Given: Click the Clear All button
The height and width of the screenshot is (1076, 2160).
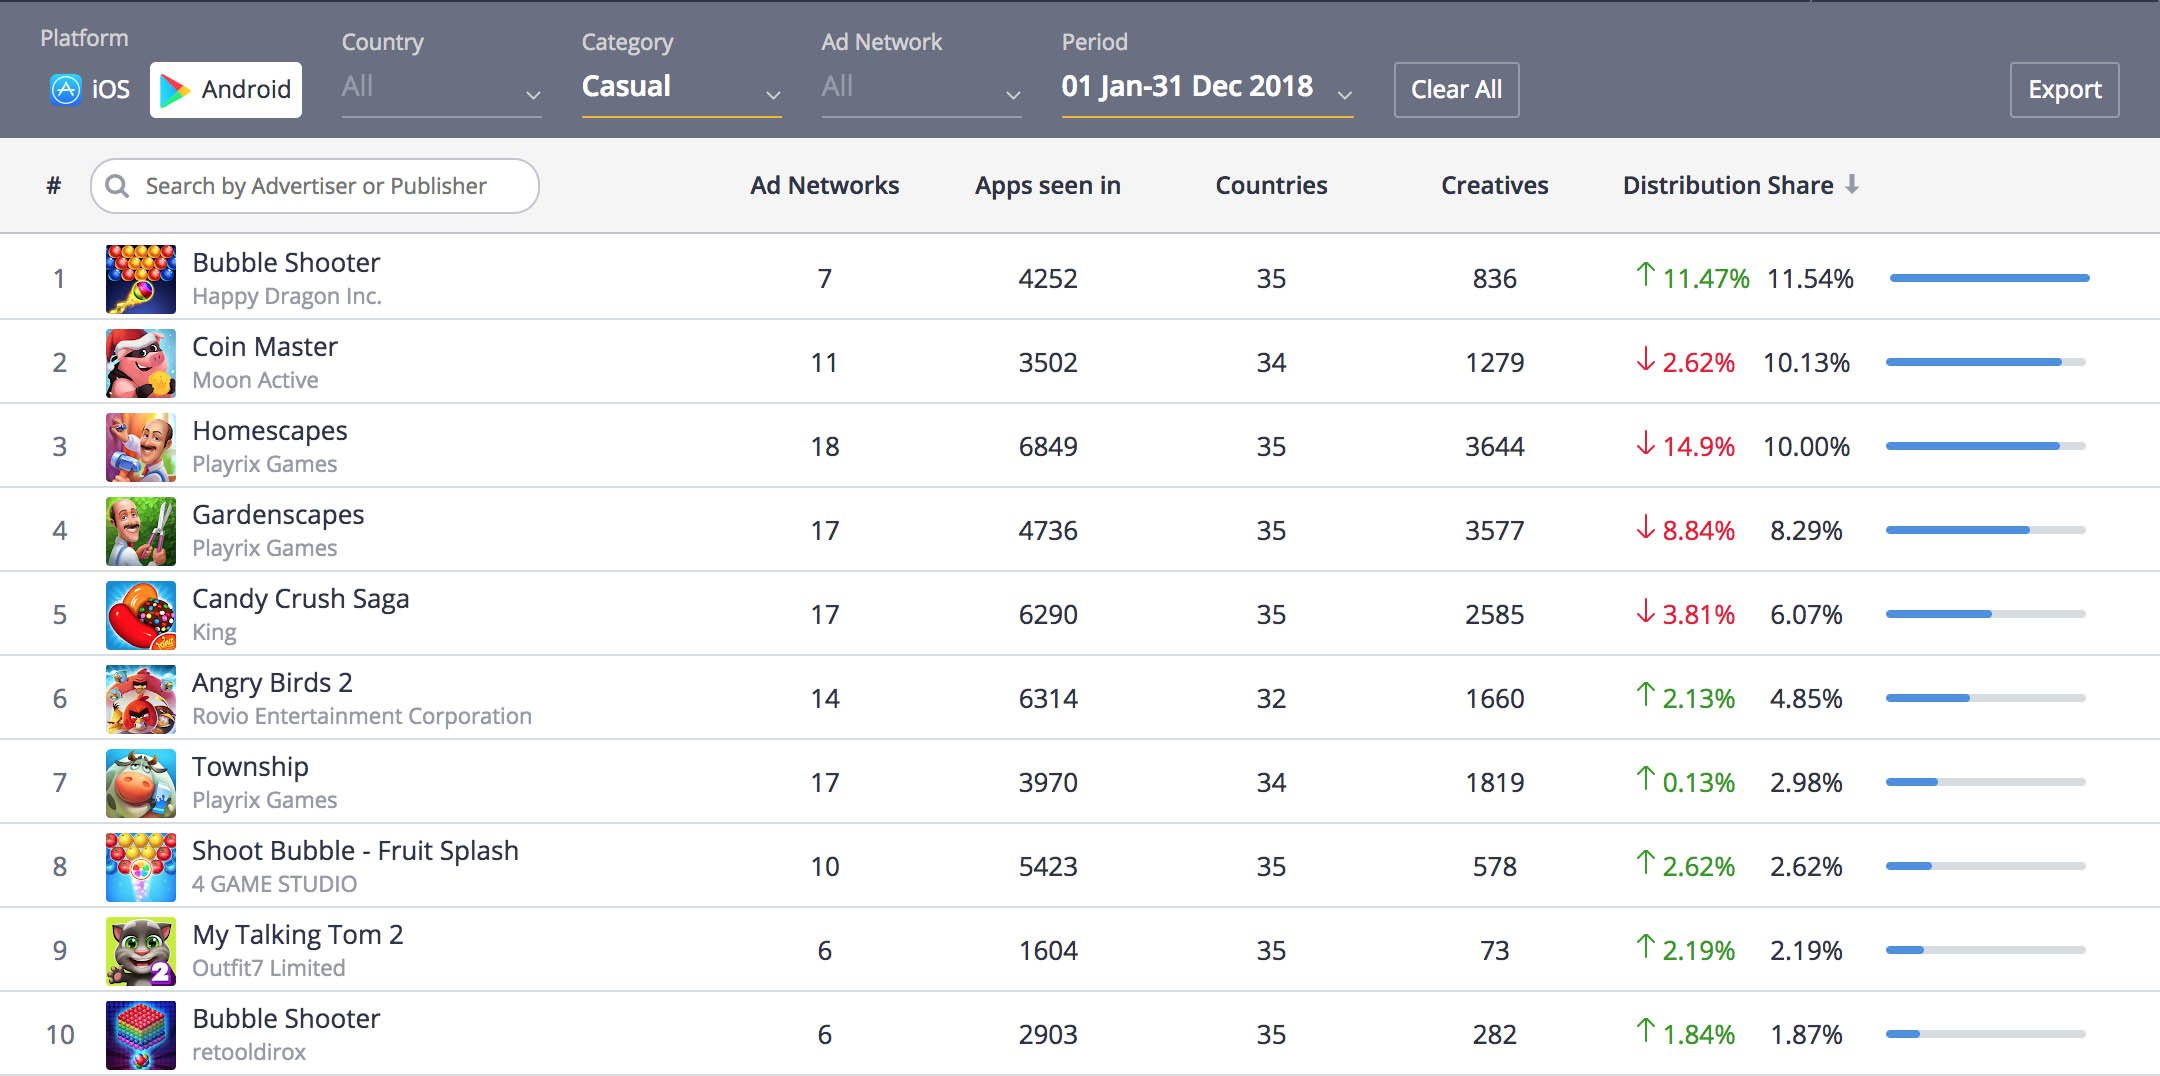Looking at the screenshot, I should pyautogui.click(x=1457, y=90).
